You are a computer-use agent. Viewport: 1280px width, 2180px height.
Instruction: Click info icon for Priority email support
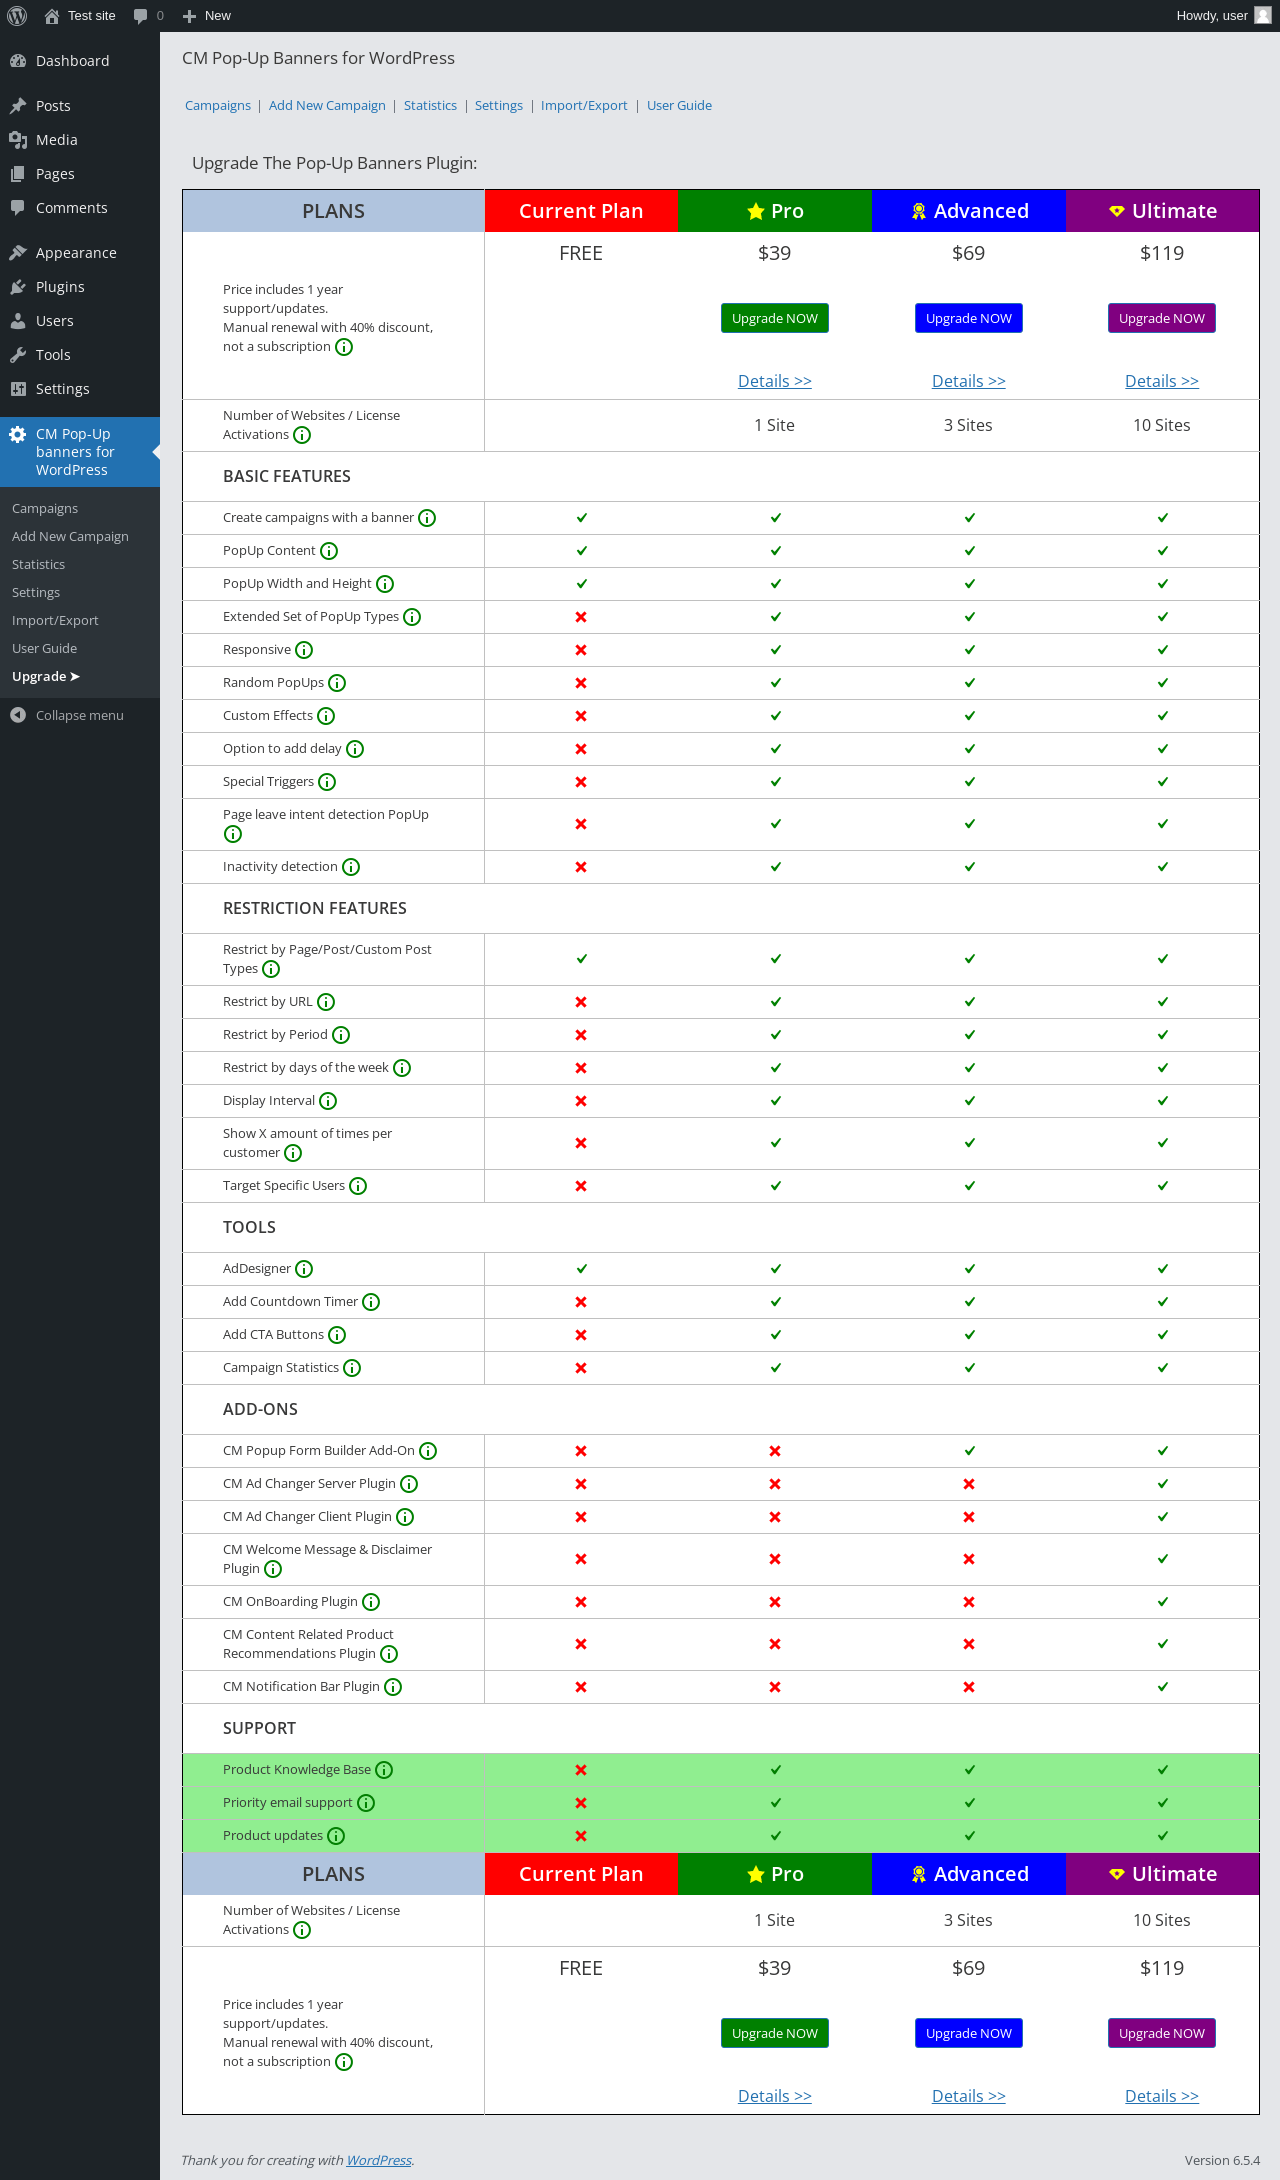pyautogui.click(x=366, y=1803)
